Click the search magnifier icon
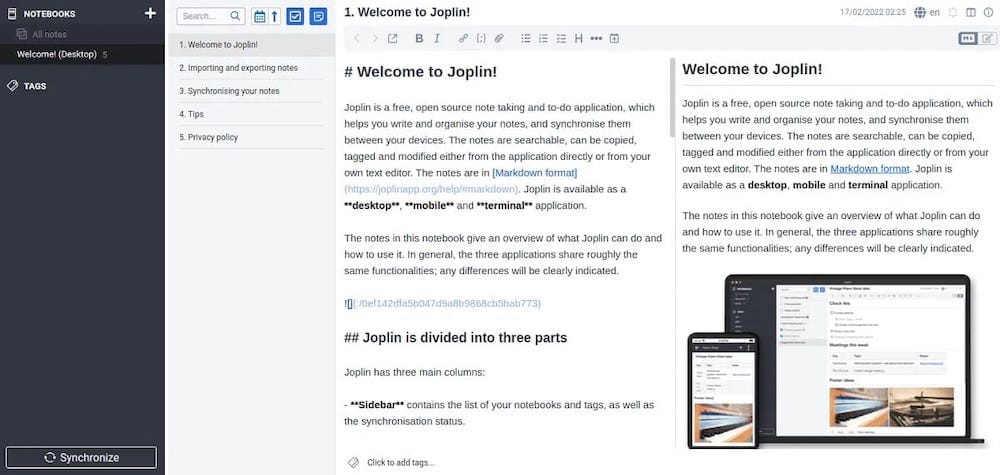The image size is (1000, 475). pyautogui.click(x=235, y=16)
